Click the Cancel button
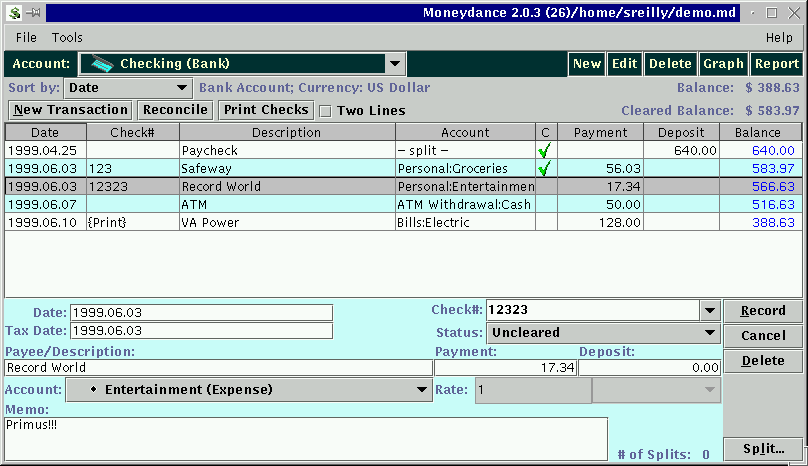The image size is (808, 466). (763, 336)
